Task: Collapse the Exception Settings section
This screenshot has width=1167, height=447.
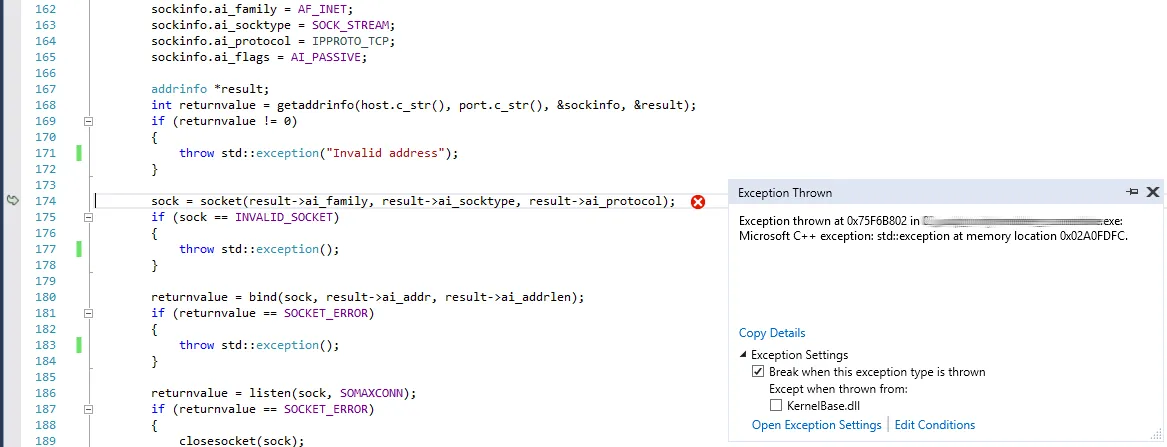Action: pos(744,356)
